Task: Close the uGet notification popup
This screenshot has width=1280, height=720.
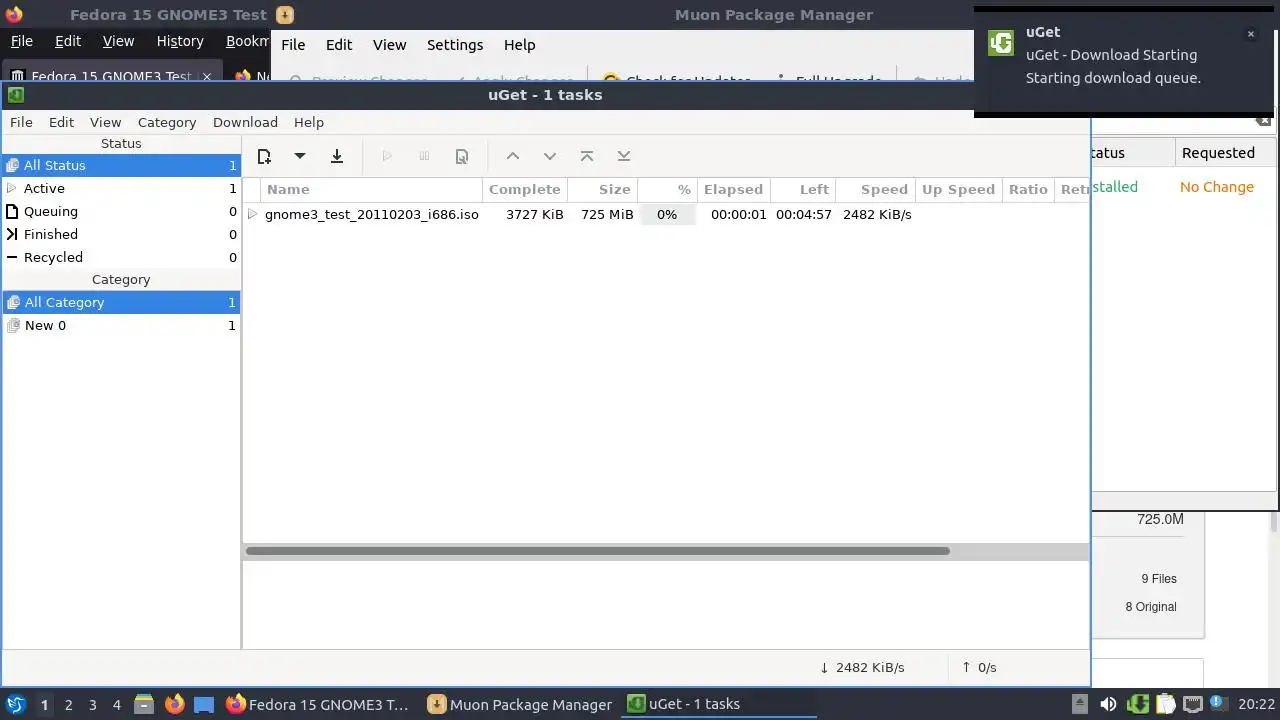Action: click(1250, 34)
